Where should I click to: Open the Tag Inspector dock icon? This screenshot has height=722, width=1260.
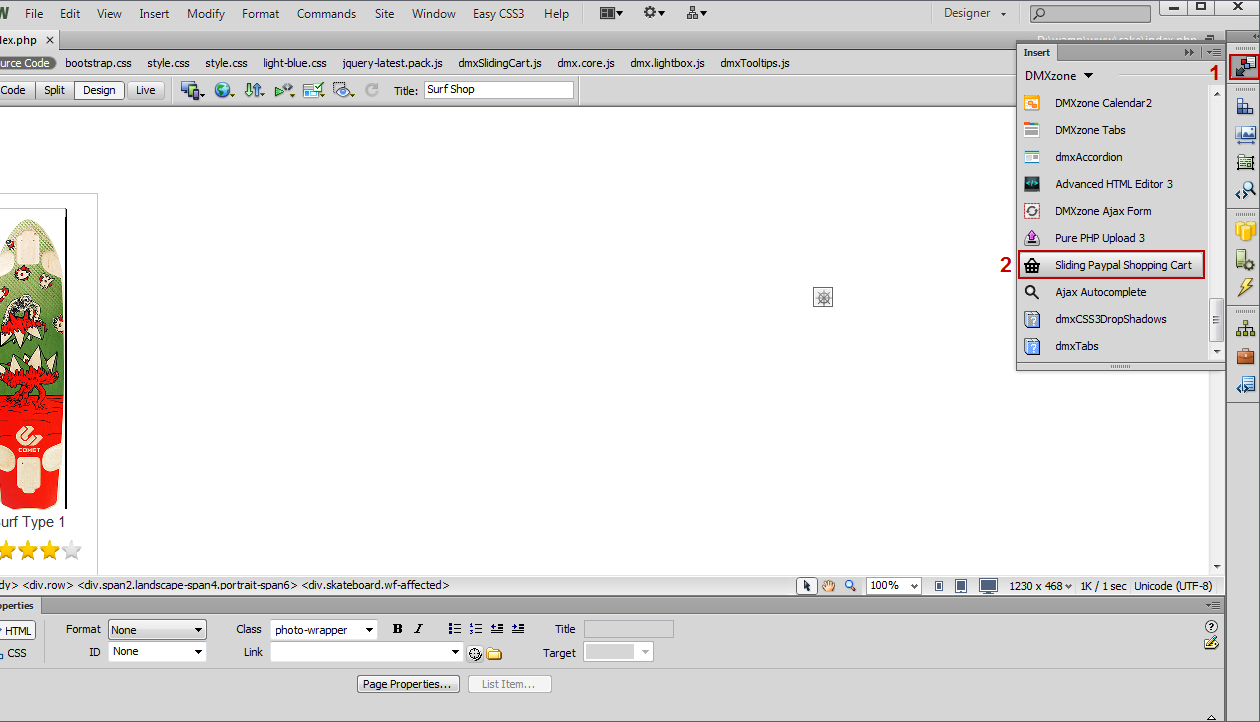(1245, 190)
